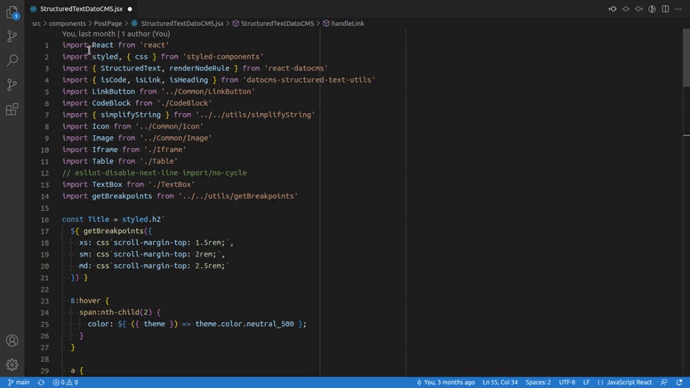Open Problems via errors and warnings count
Image resolution: width=690 pixels, height=388 pixels.
[66, 382]
